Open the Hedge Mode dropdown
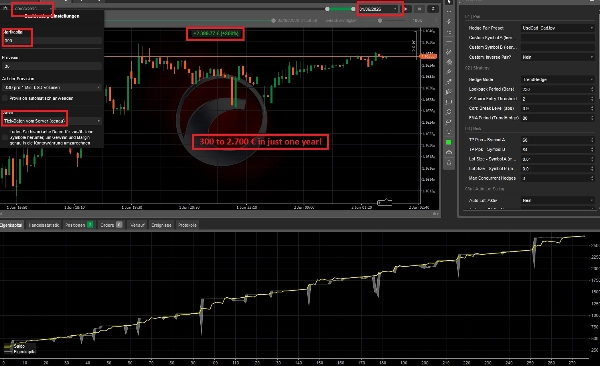Image resolution: width=600 pixels, height=366 pixels. [x=558, y=80]
